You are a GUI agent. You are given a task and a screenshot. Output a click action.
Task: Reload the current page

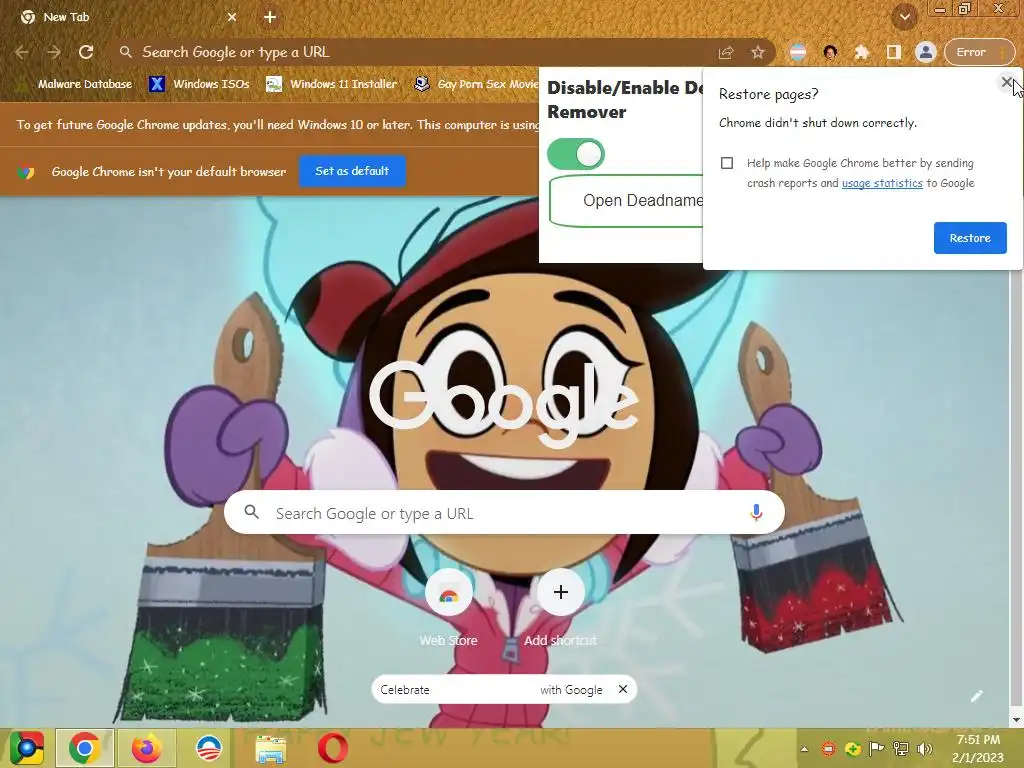[x=86, y=52]
